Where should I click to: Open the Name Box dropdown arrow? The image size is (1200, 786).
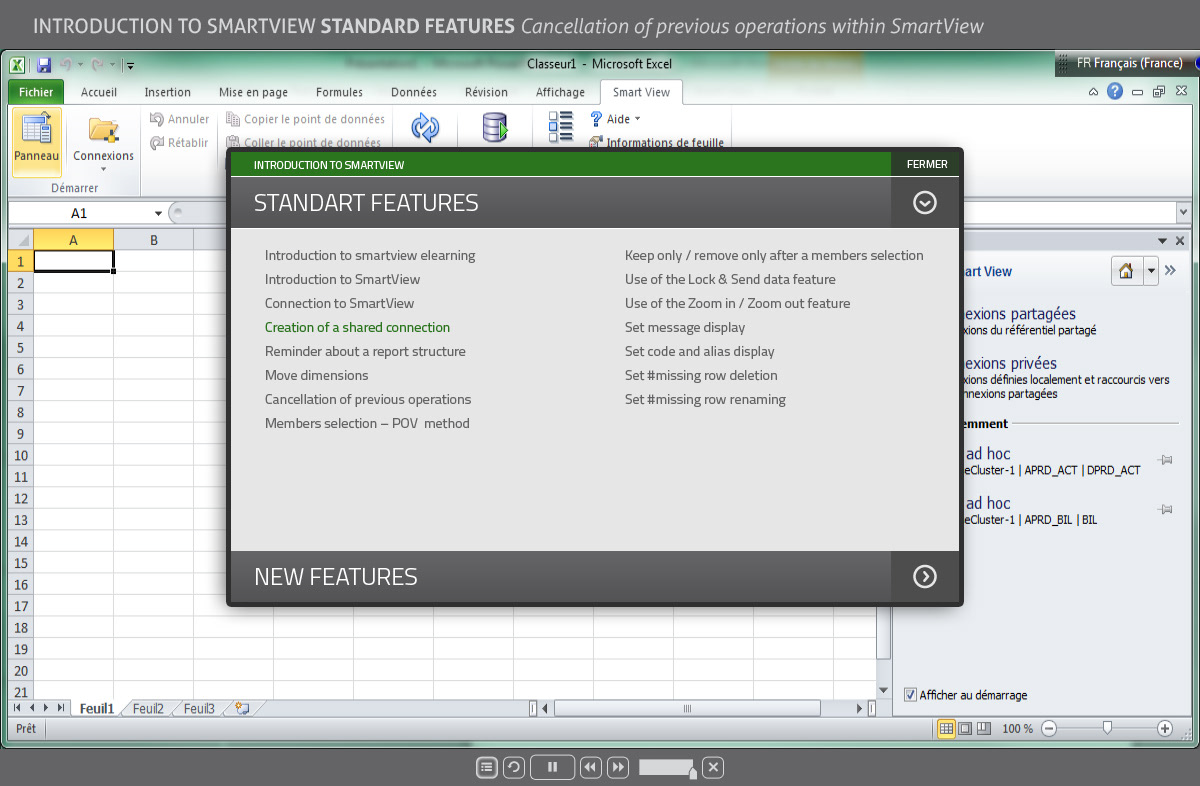coord(158,213)
